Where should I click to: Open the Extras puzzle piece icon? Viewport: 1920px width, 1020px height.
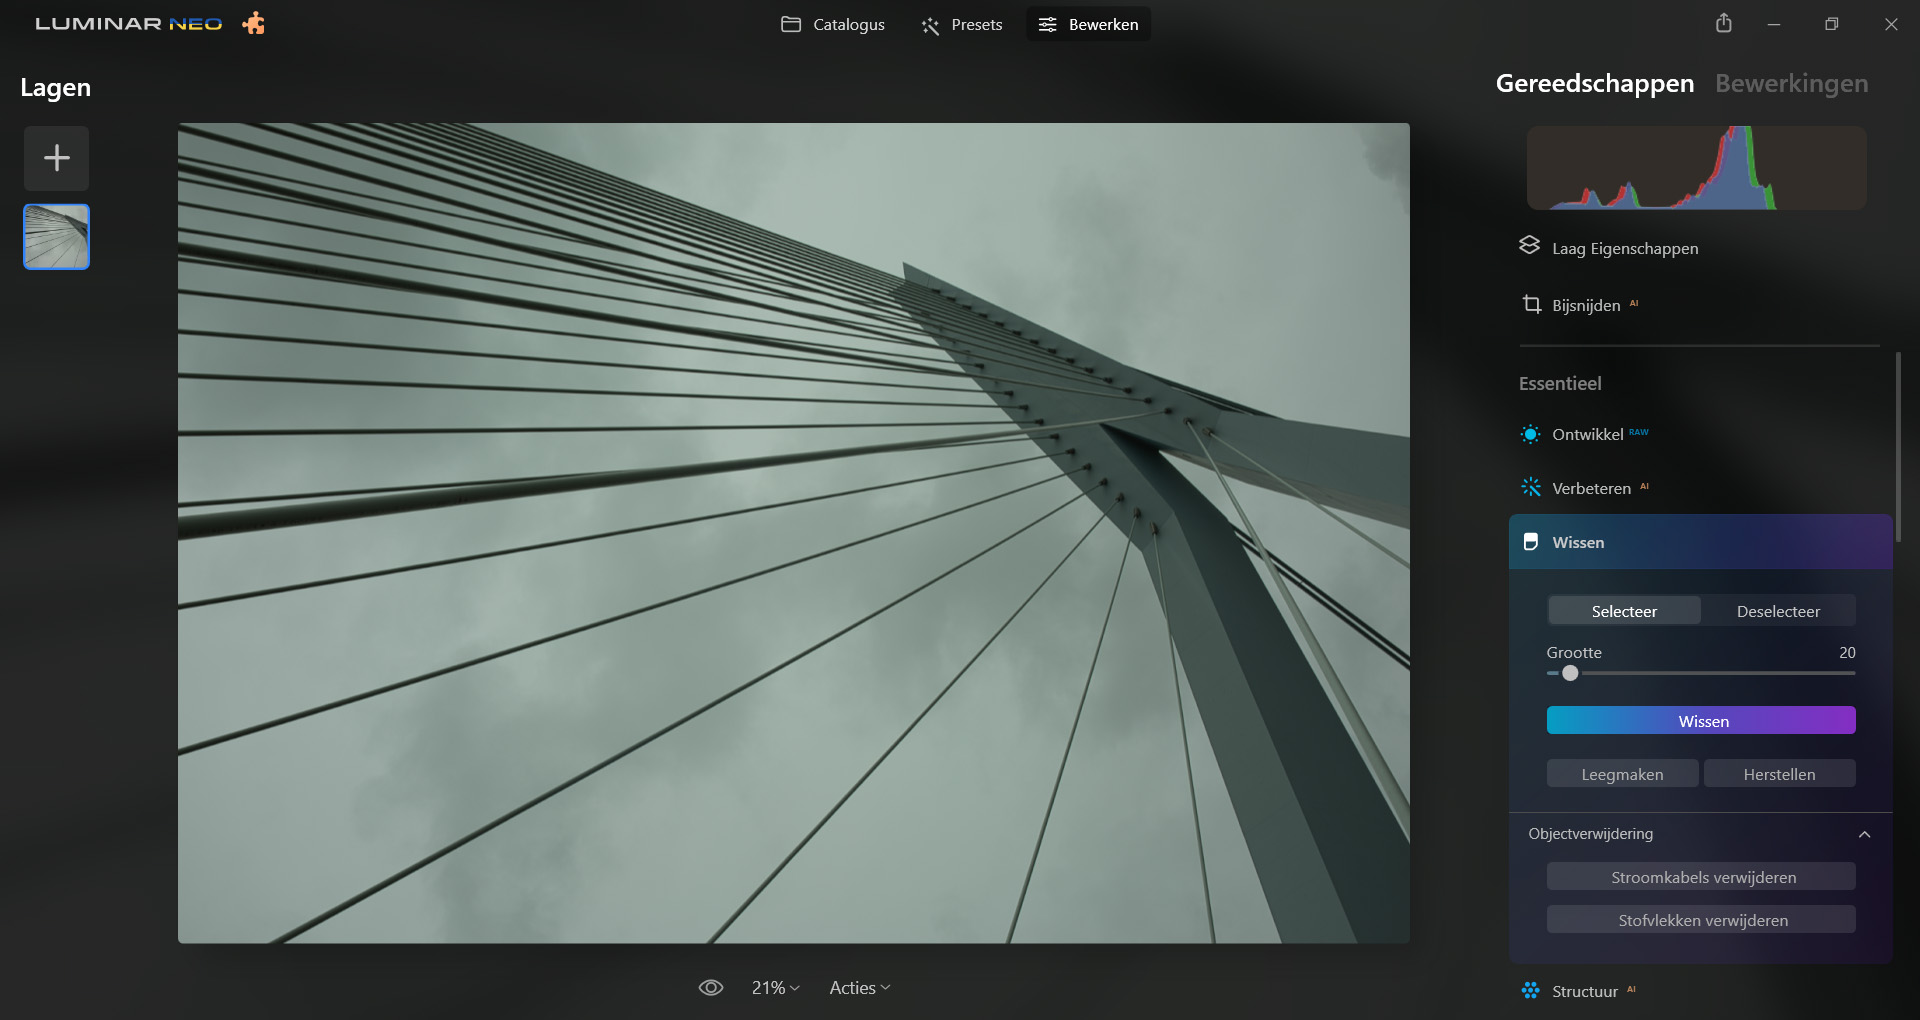pos(254,23)
